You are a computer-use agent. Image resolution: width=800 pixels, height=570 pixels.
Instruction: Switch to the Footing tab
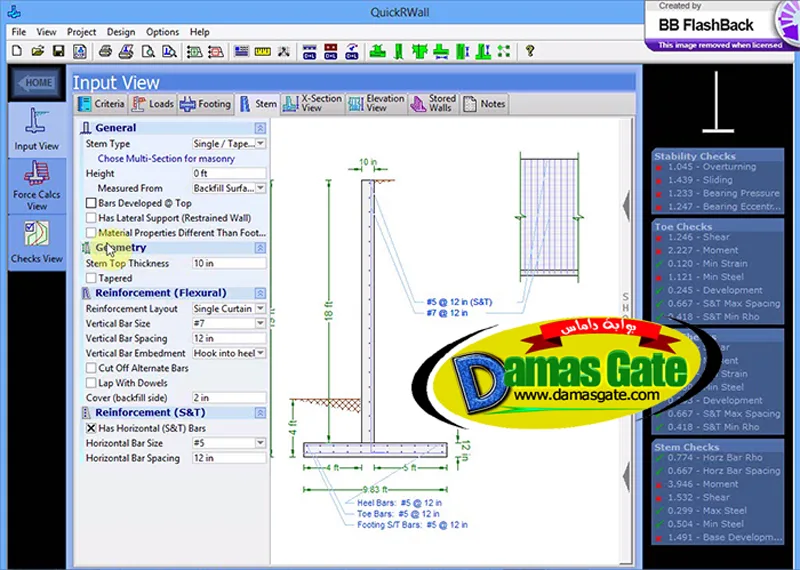pyautogui.click(x=205, y=104)
